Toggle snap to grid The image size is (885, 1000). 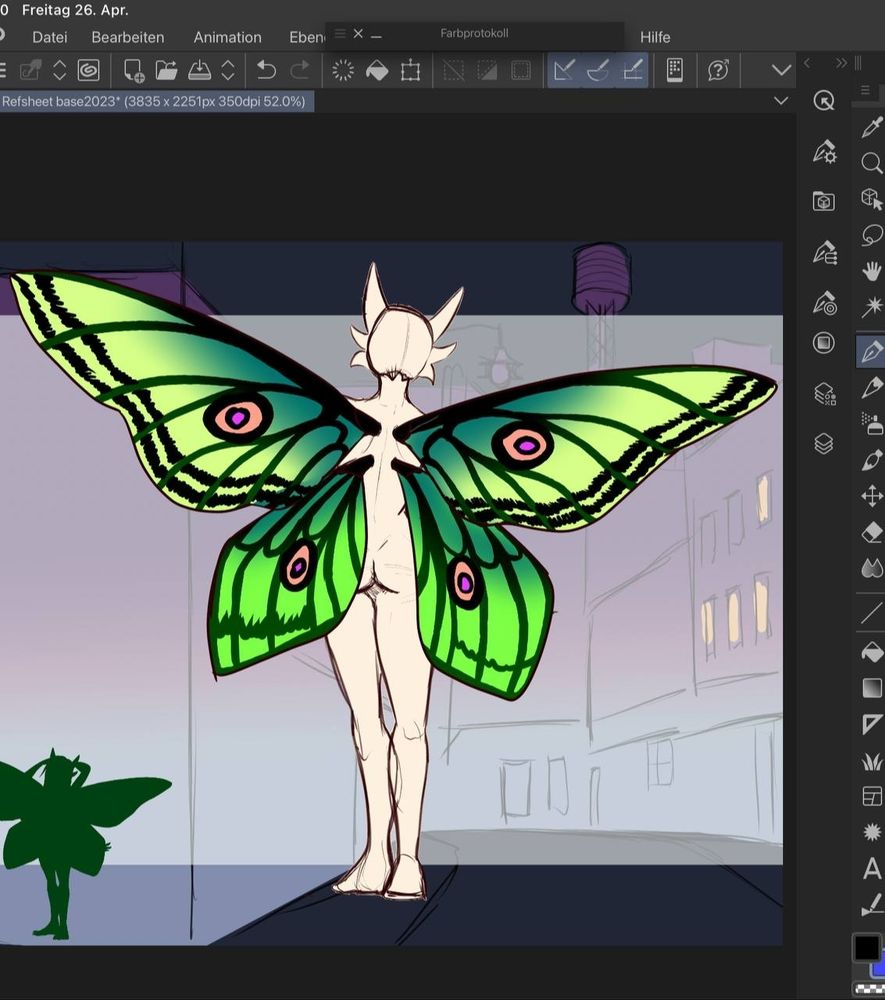(632, 70)
